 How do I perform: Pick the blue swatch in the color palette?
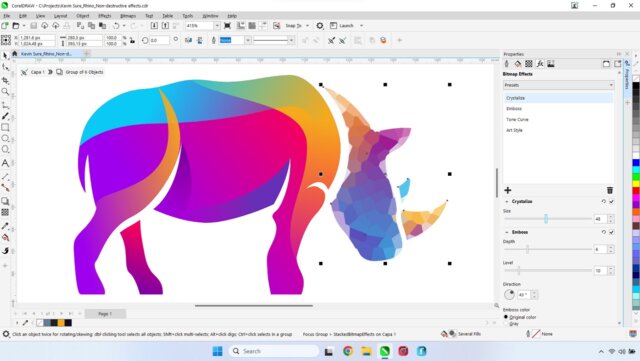click(636, 163)
